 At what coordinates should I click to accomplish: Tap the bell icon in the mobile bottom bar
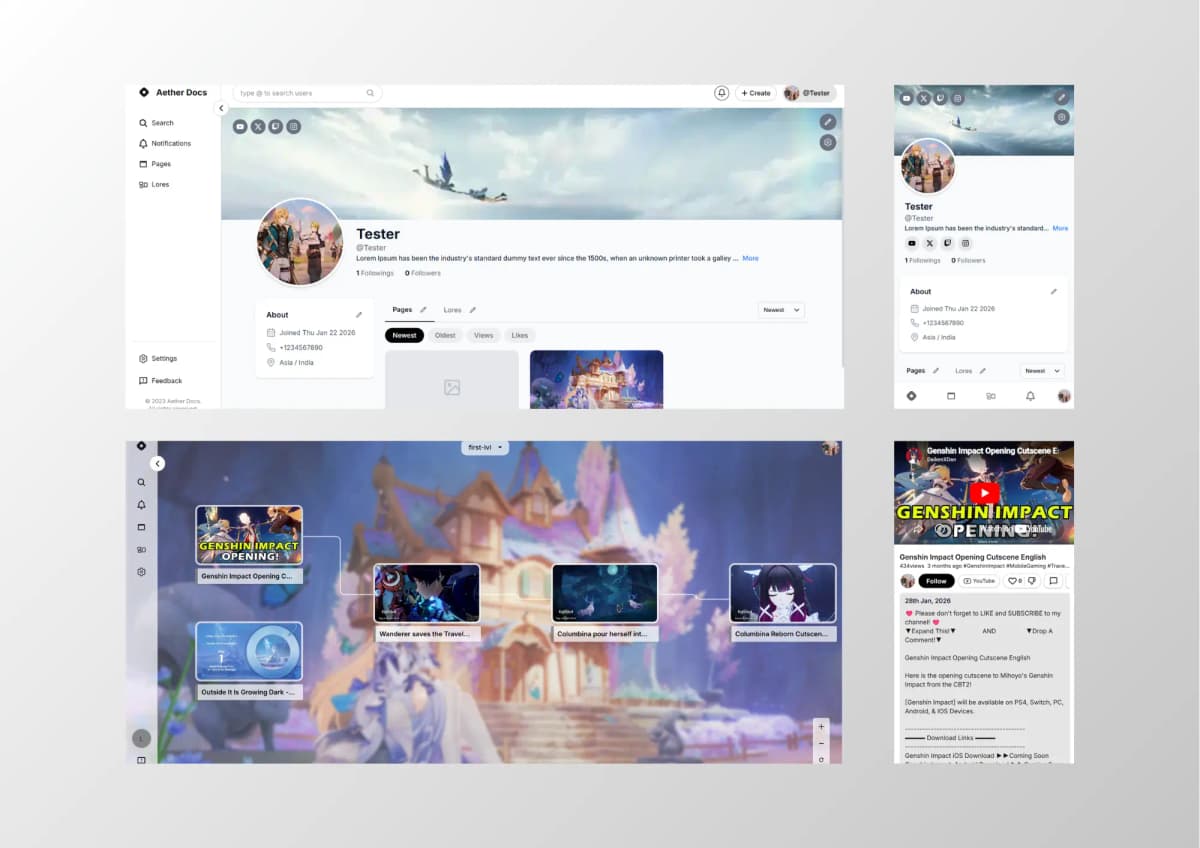(1030, 396)
